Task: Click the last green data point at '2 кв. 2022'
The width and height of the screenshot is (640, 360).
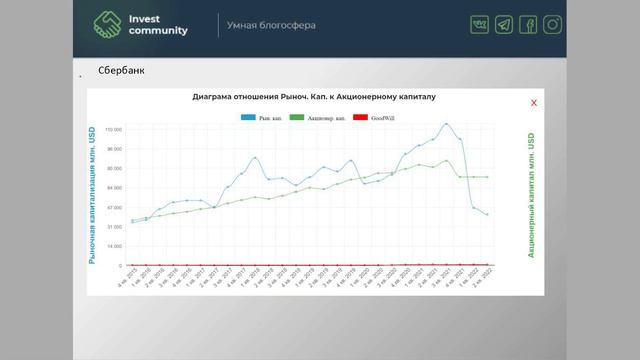Action: click(x=487, y=177)
